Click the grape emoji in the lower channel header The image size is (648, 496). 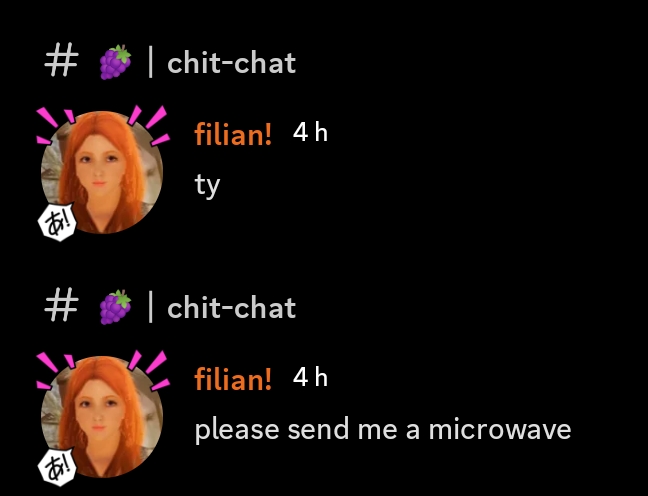click(x=115, y=307)
